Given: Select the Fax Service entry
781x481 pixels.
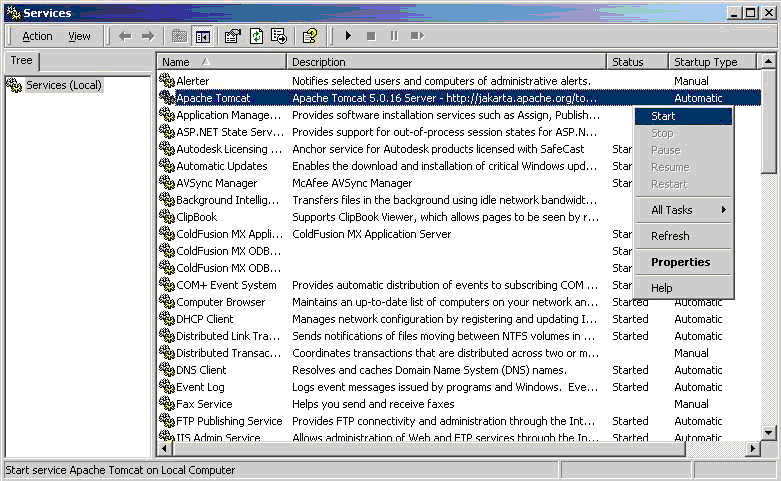Looking at the screenshot, I should click(204, 404).
